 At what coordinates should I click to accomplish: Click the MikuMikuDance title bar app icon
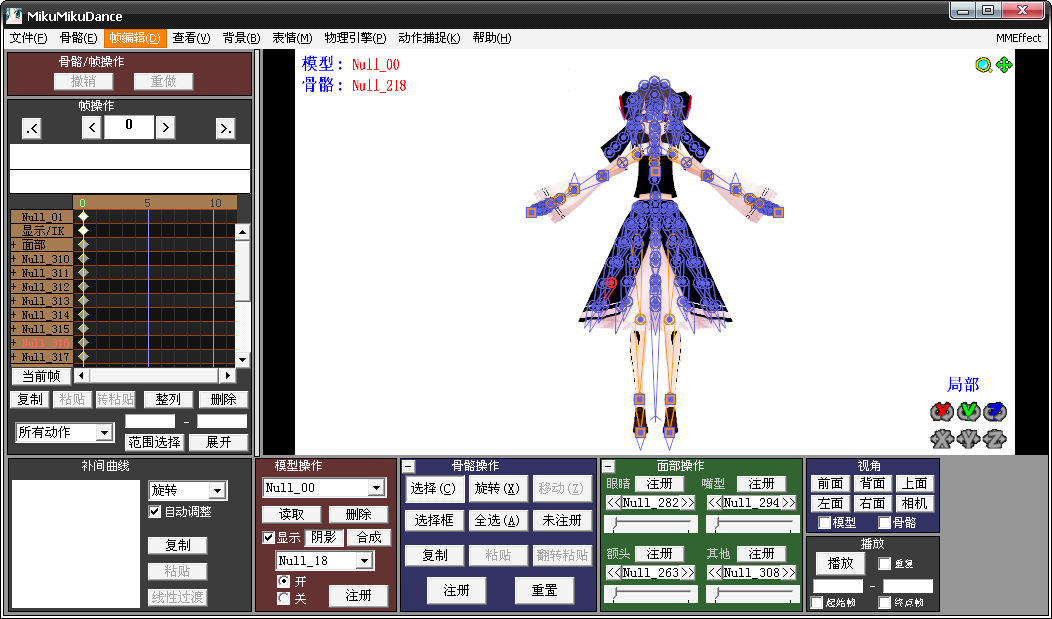(14, 15)
